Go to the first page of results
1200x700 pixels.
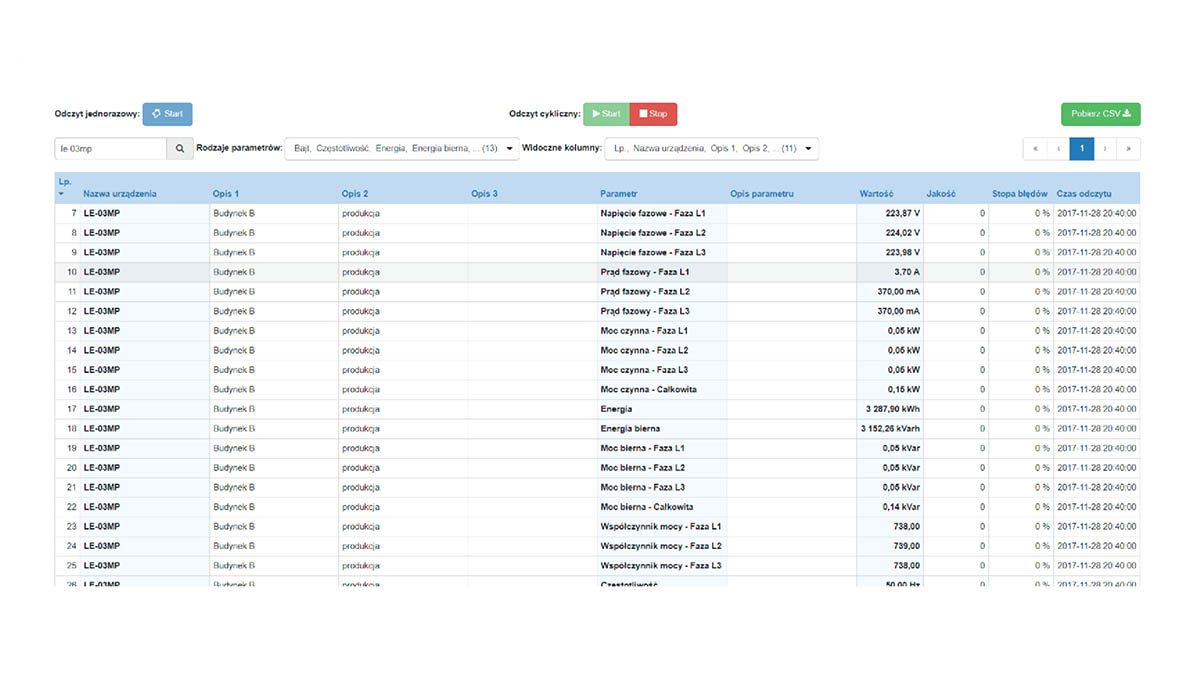(1034, 149)
